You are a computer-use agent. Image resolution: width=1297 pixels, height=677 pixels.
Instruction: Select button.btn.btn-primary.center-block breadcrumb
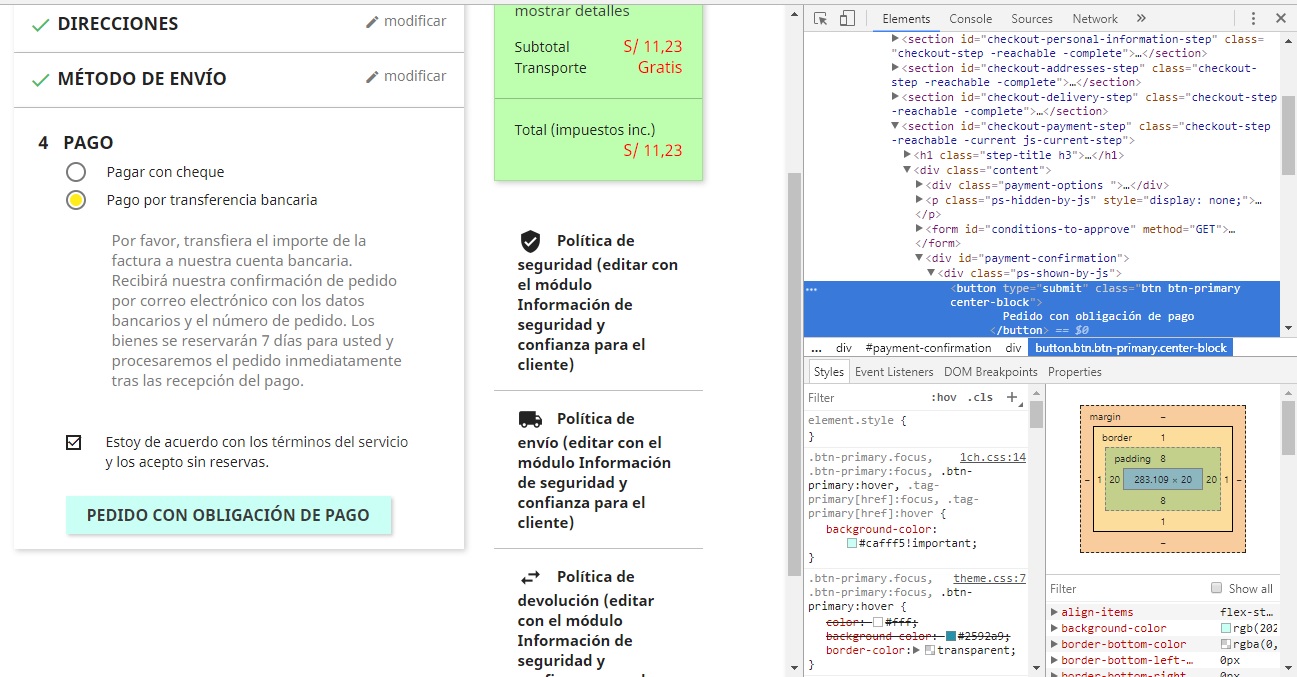click(1130, 348)
